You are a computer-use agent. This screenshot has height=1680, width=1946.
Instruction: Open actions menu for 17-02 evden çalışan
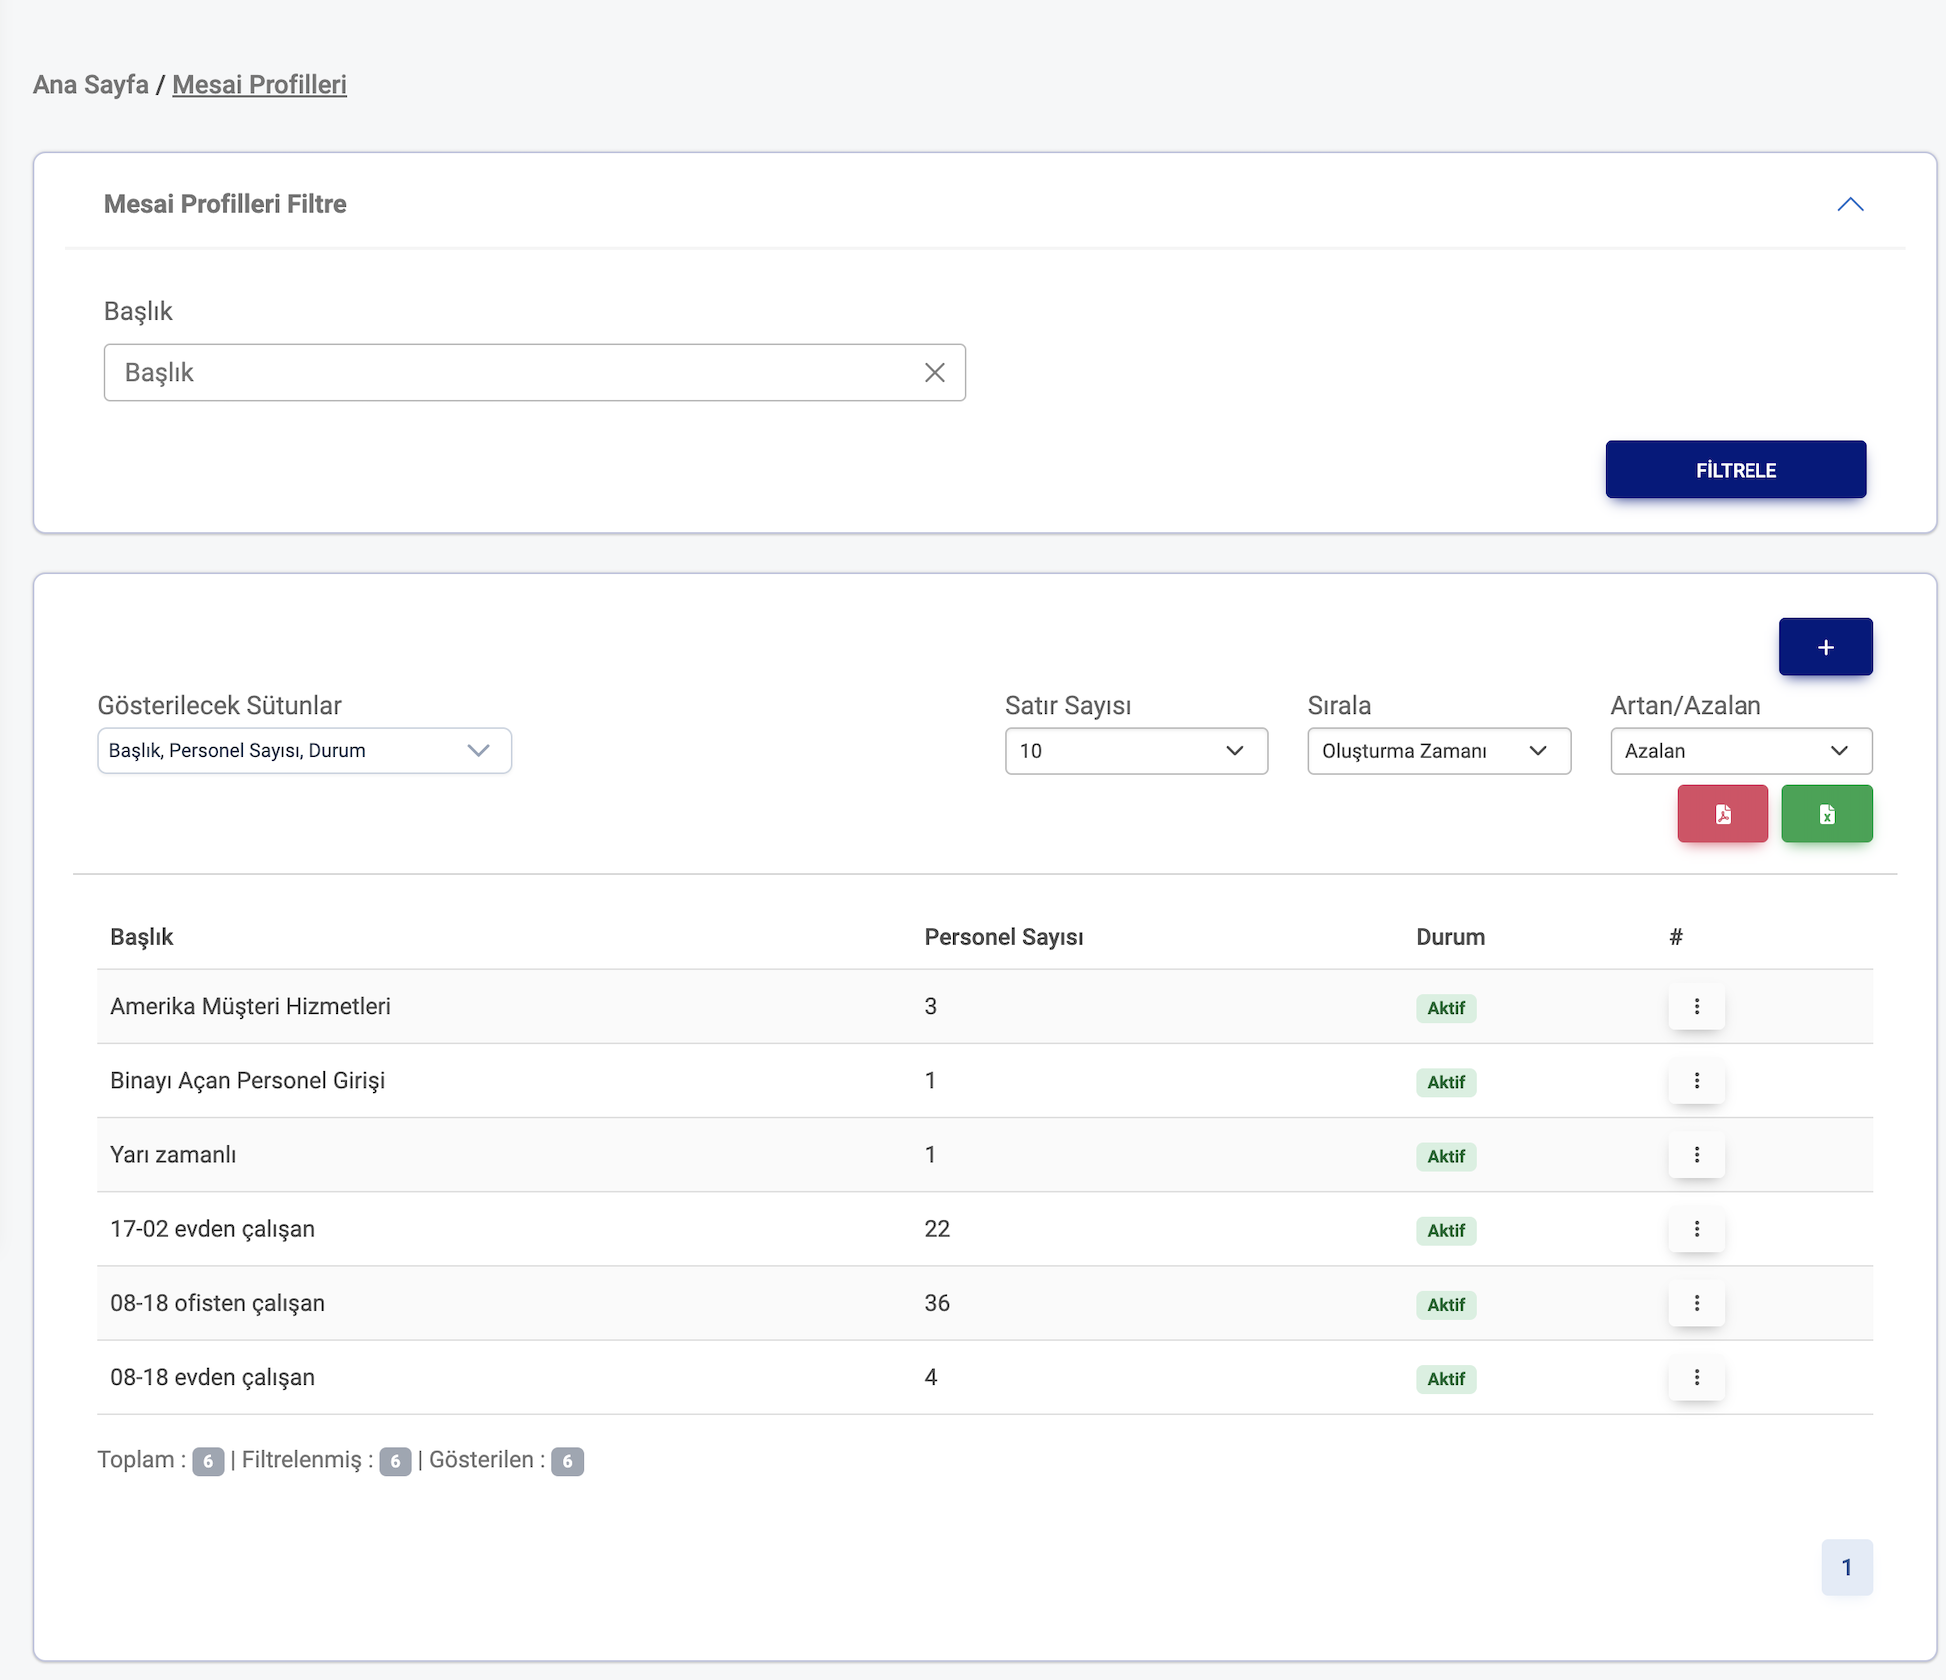tap(1696, 1229)
